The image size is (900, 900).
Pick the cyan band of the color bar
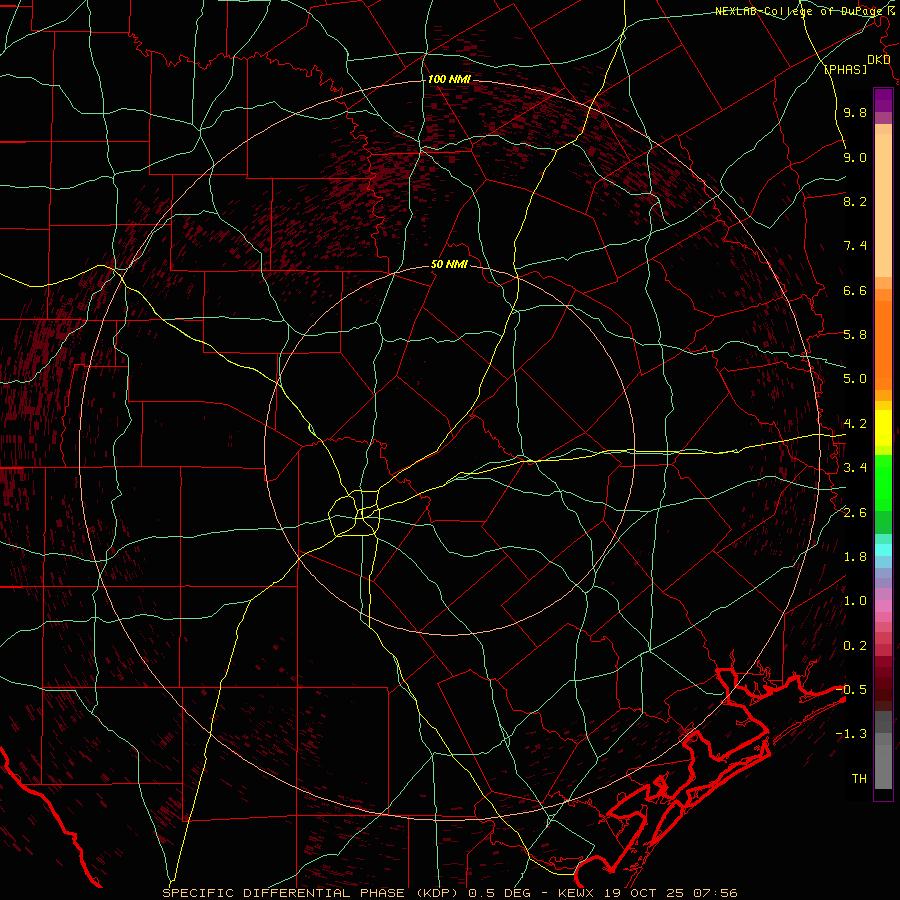[883, 550]
